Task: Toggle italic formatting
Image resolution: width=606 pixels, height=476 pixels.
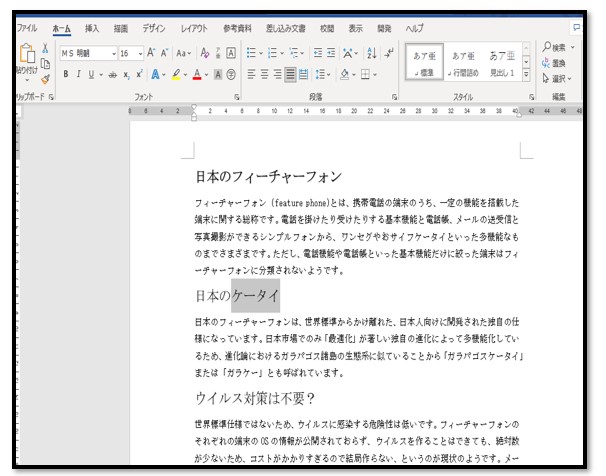Action: pyautogui.click(x=78, y=74)
